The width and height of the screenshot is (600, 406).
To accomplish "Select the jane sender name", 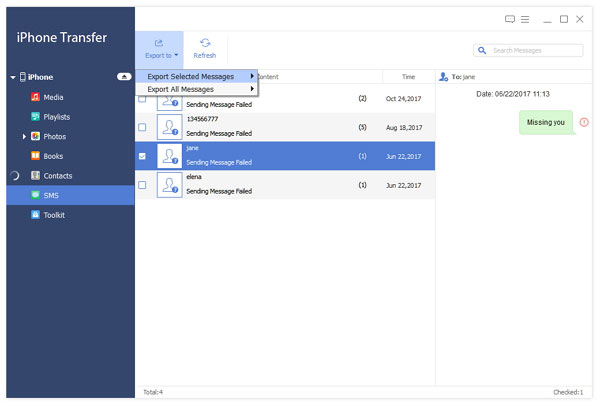I will pos(192,148).
